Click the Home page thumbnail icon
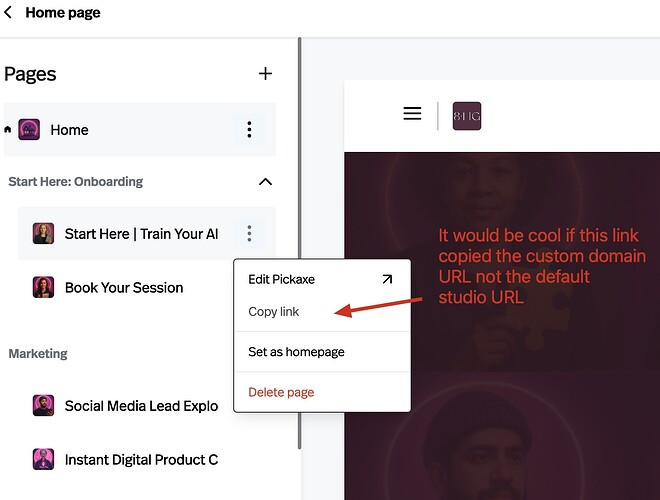This screenshot has width=660, height=500. pyautogui.click(x=29, y=130)
